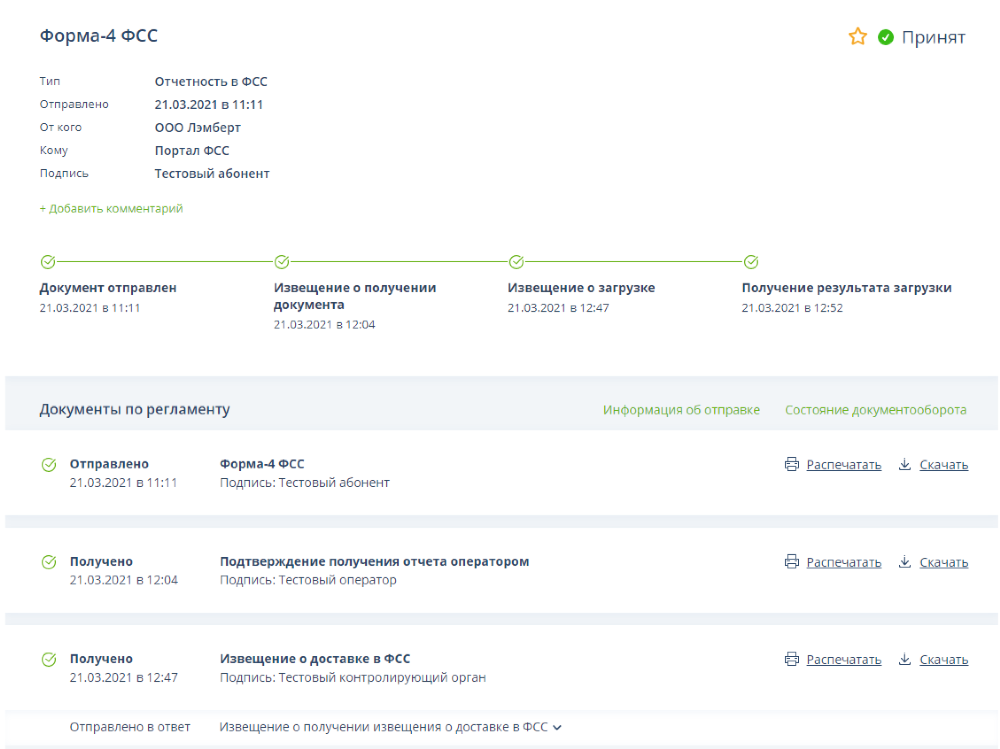Click check icon beside Отправлено 21.03.2021 в 11:11
Image resolution: width=1000 pixels, height=749 pixels.
click(x=49, y=465)
